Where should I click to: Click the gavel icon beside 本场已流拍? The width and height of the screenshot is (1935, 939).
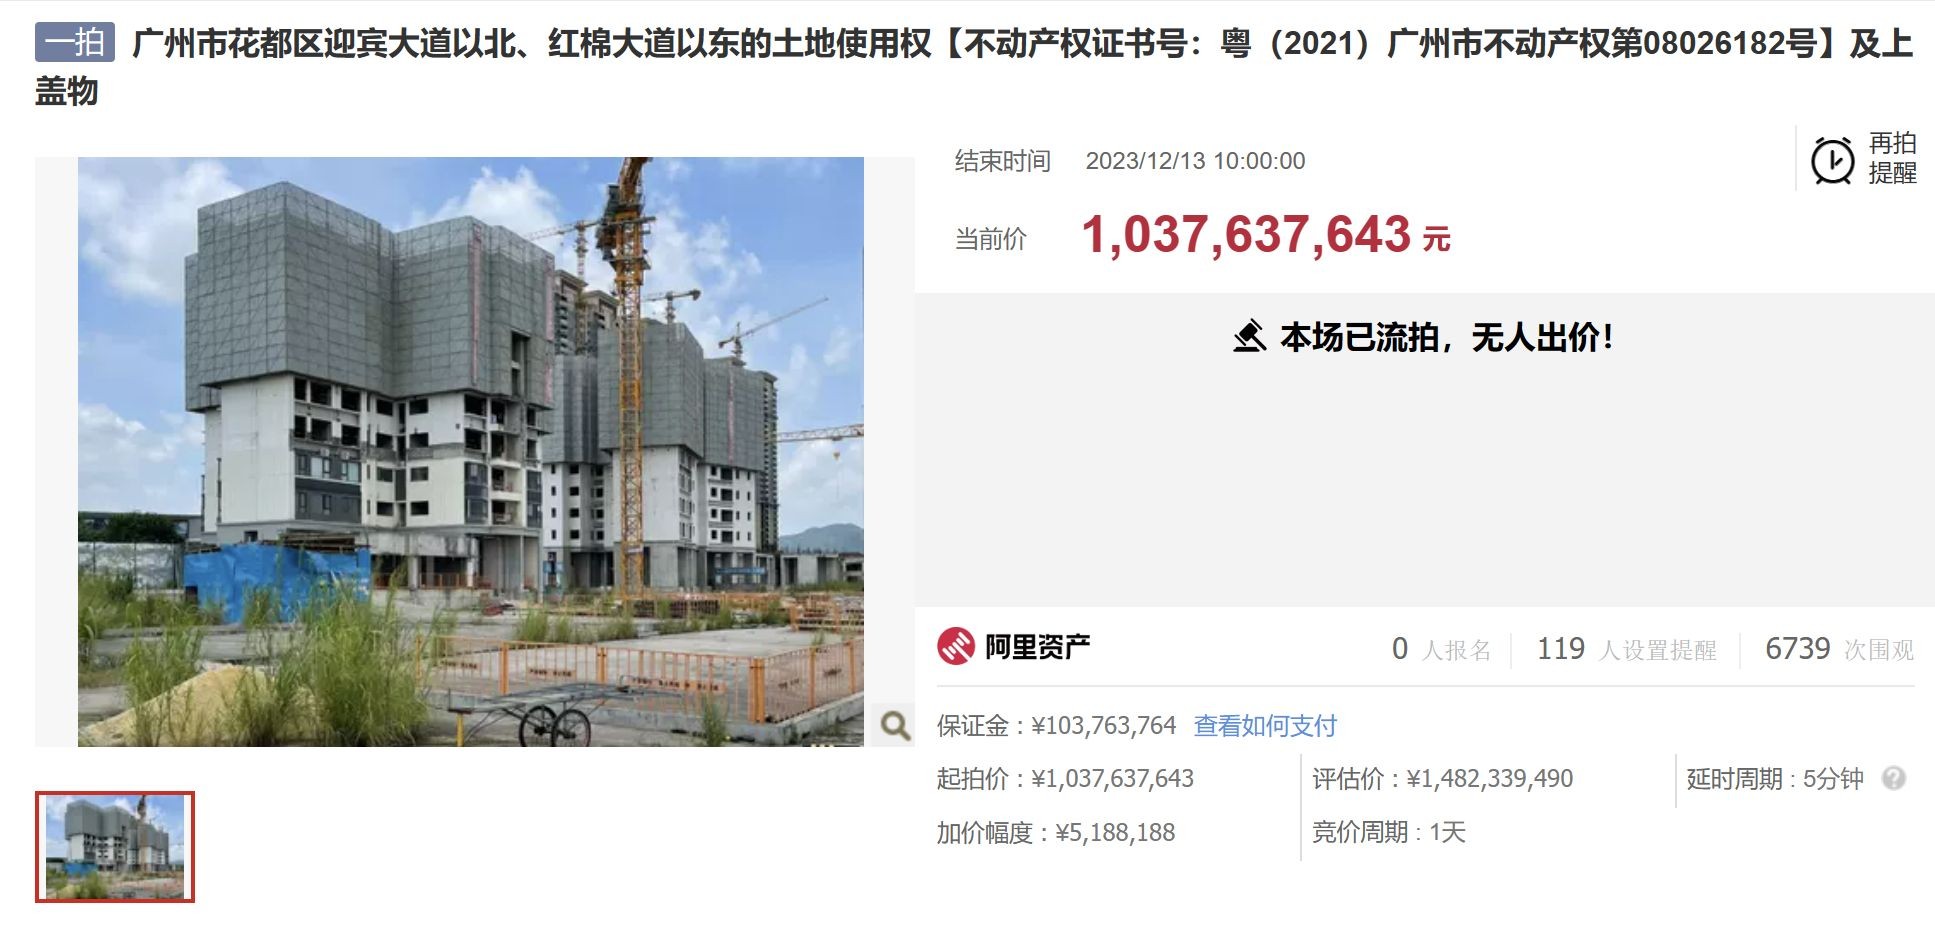[1249, 337]
